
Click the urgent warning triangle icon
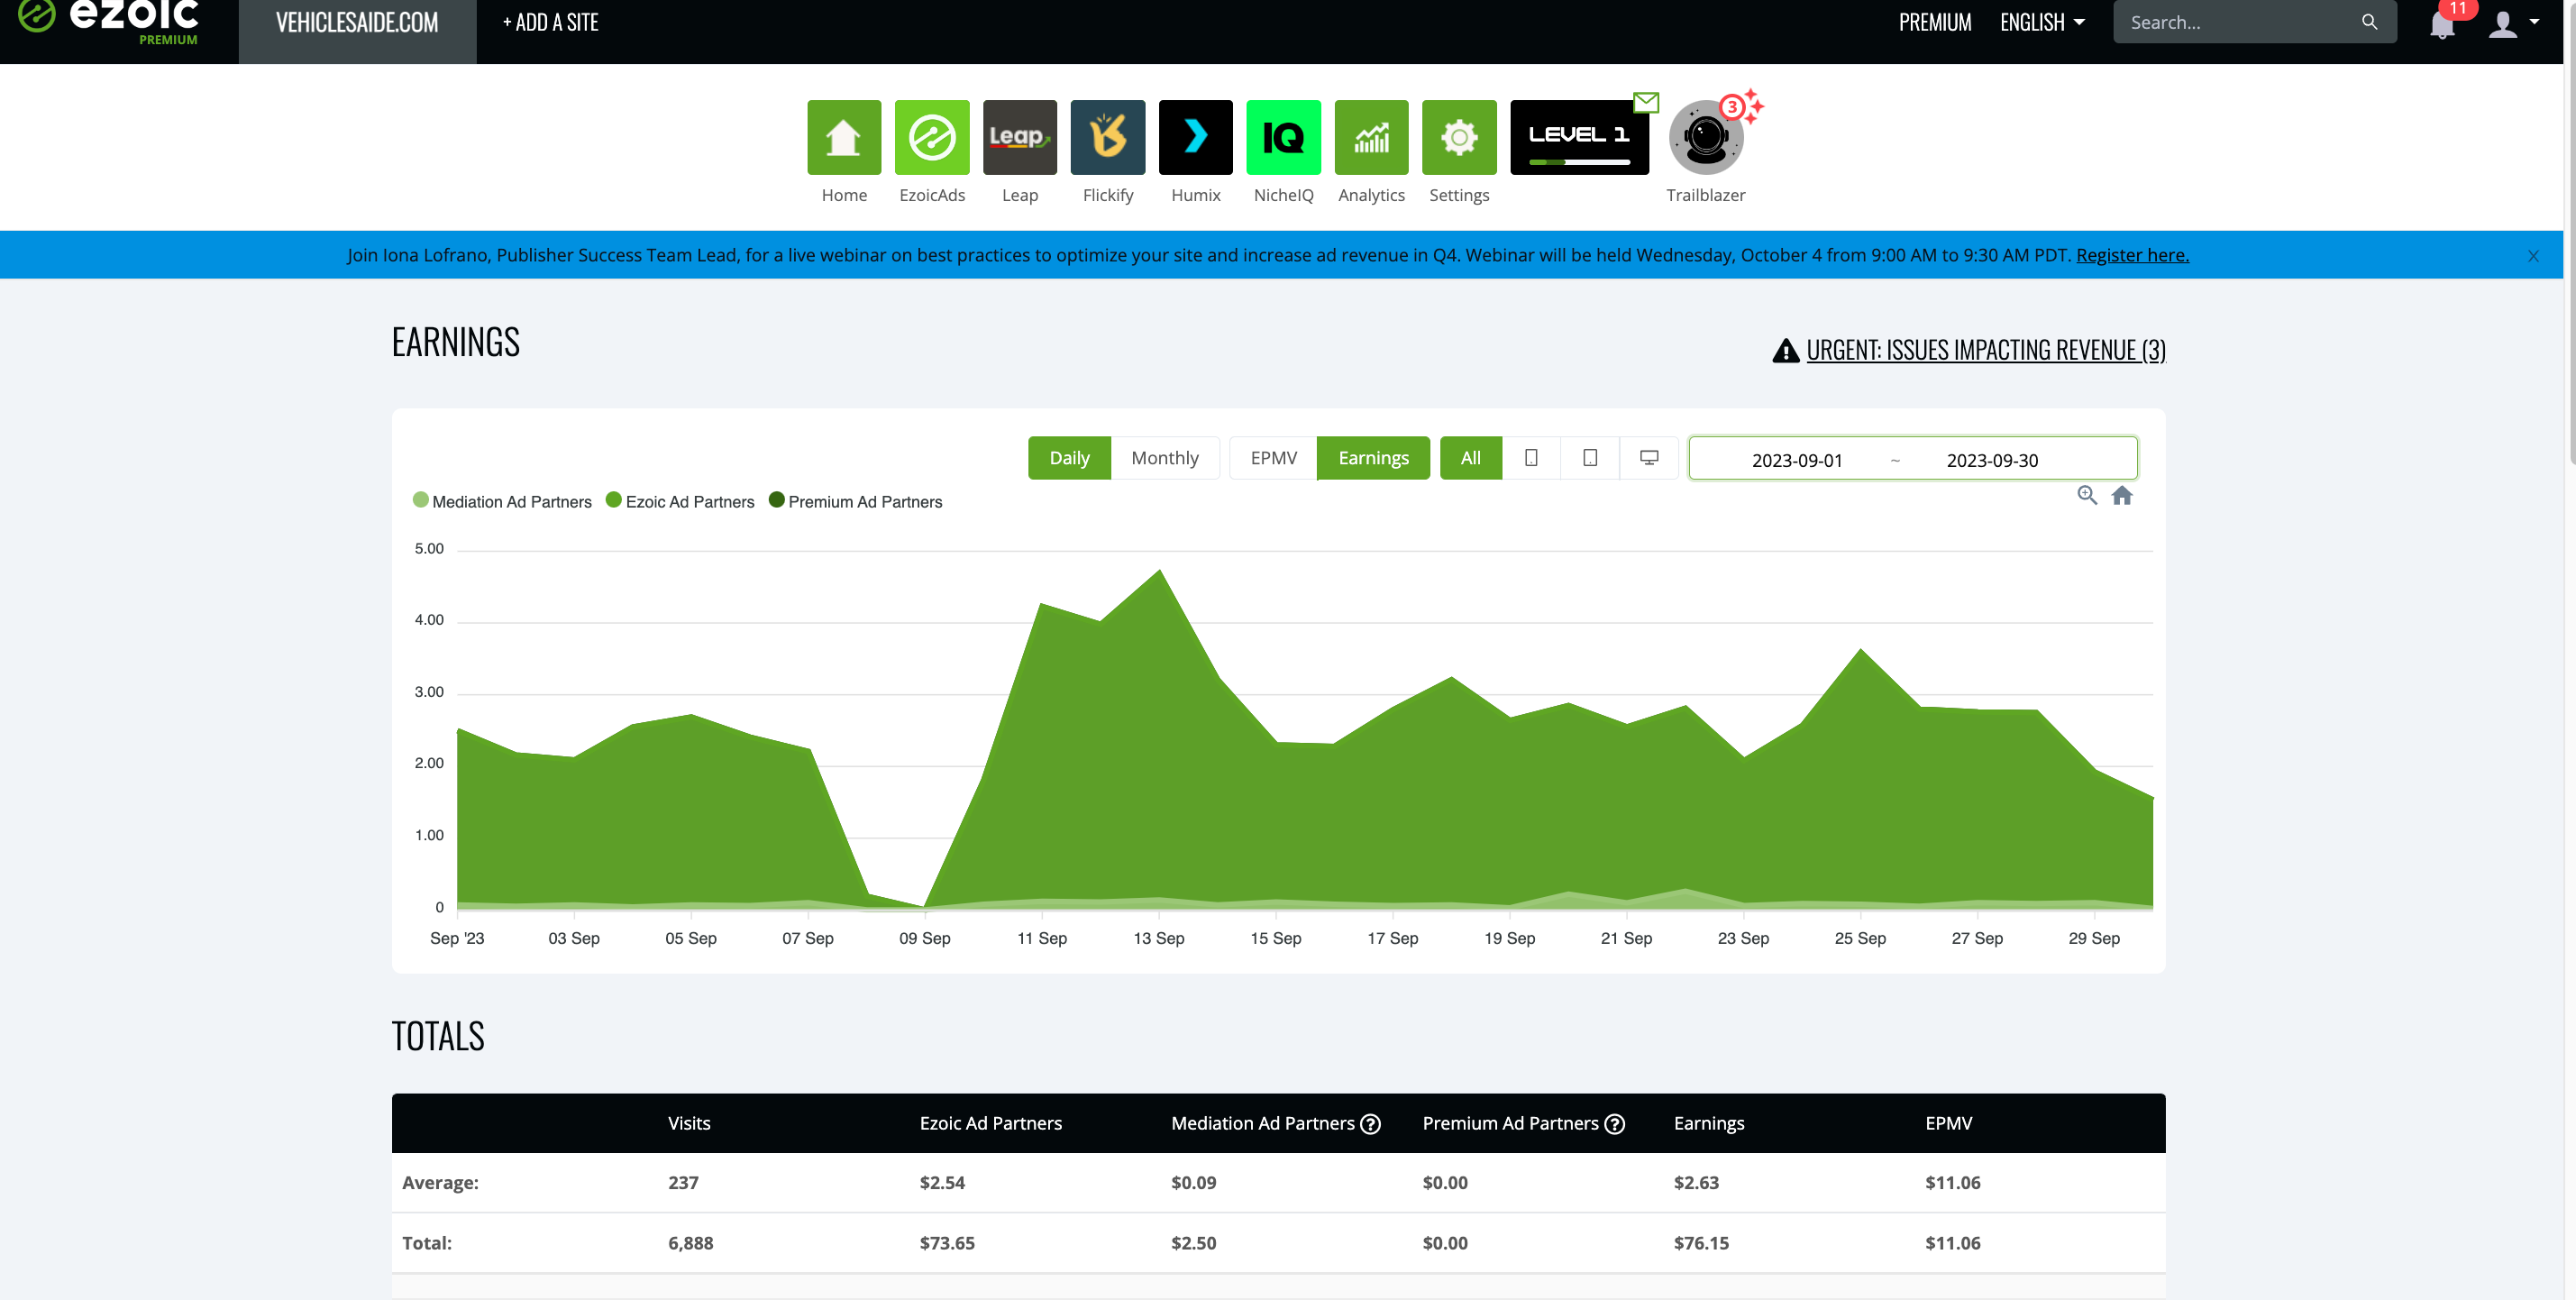1785,350
